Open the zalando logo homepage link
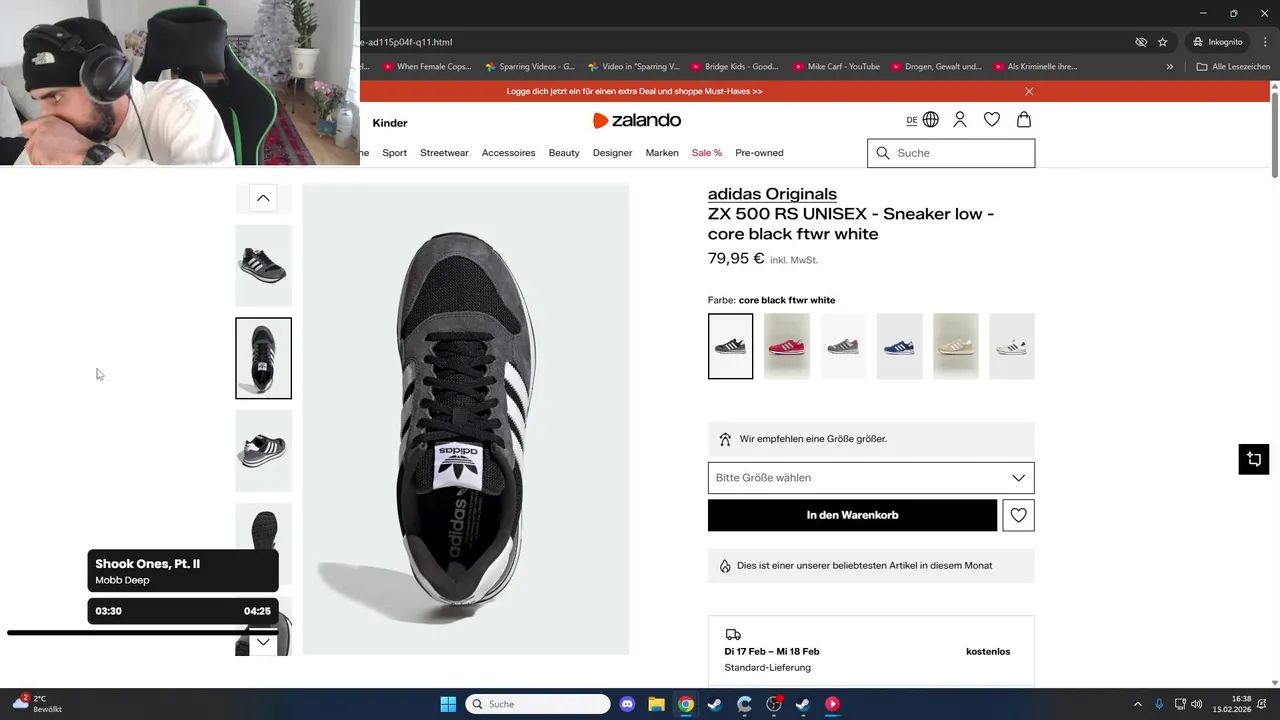Viewport: 1280px width, 720px height. click(x=637, y=120)
